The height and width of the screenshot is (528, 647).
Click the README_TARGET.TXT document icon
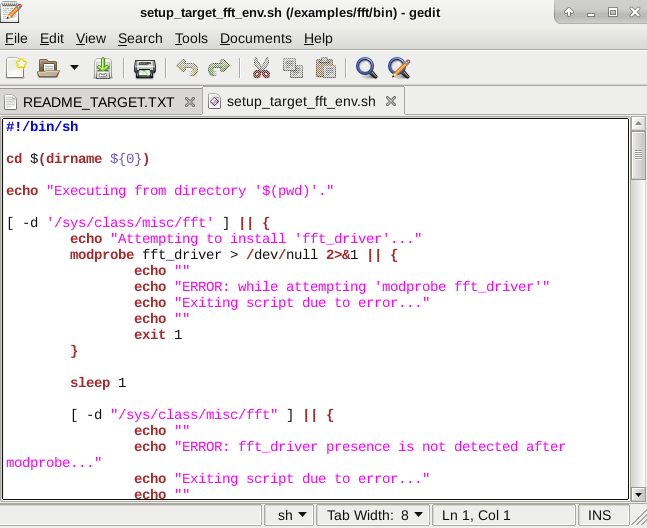pyautogui.click(x=10, y=102)
